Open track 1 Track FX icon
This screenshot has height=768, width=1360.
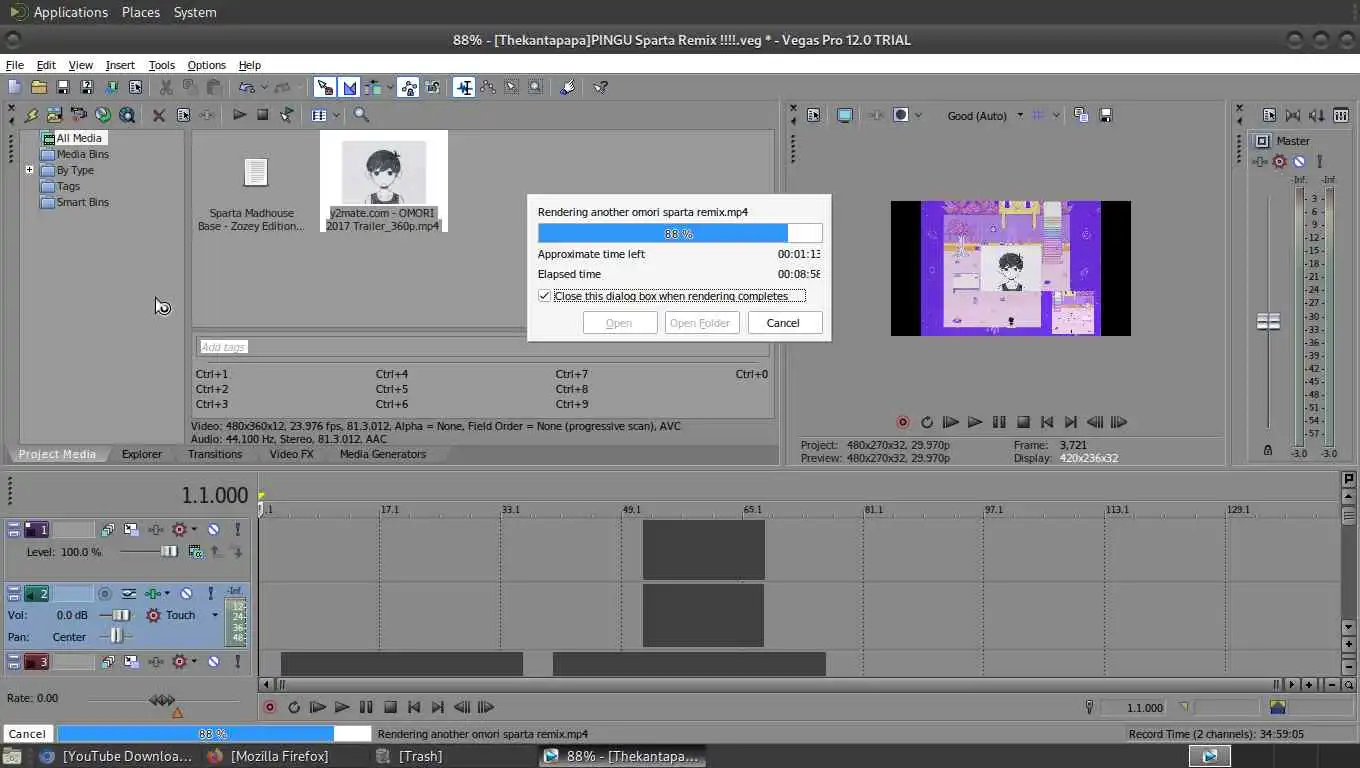tap(156, 529)
